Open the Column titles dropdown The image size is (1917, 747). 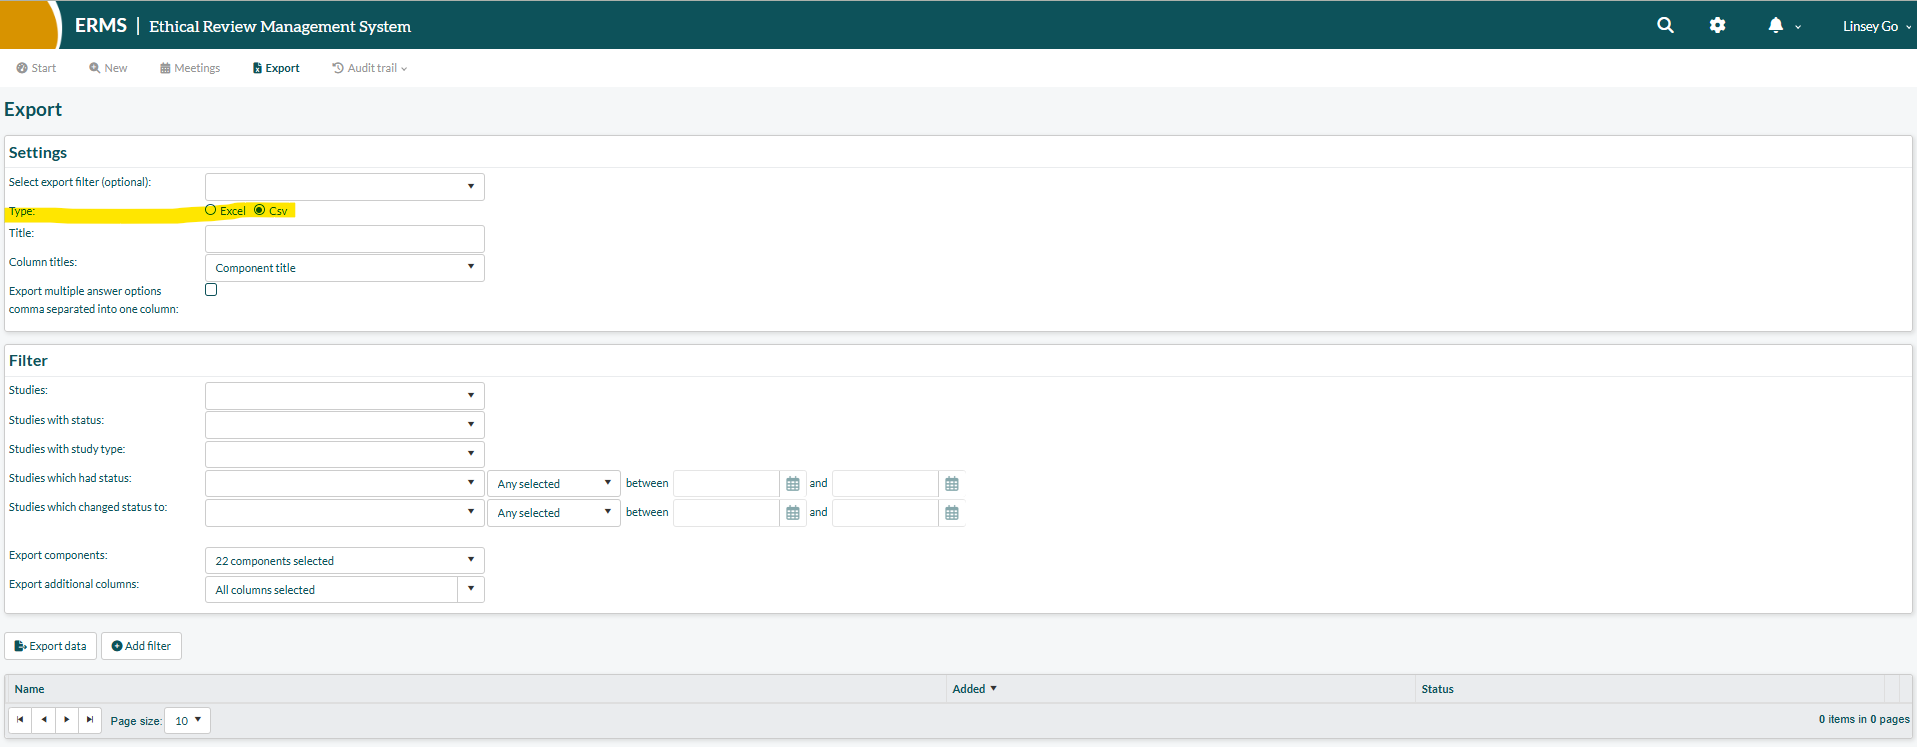(345, 268)
